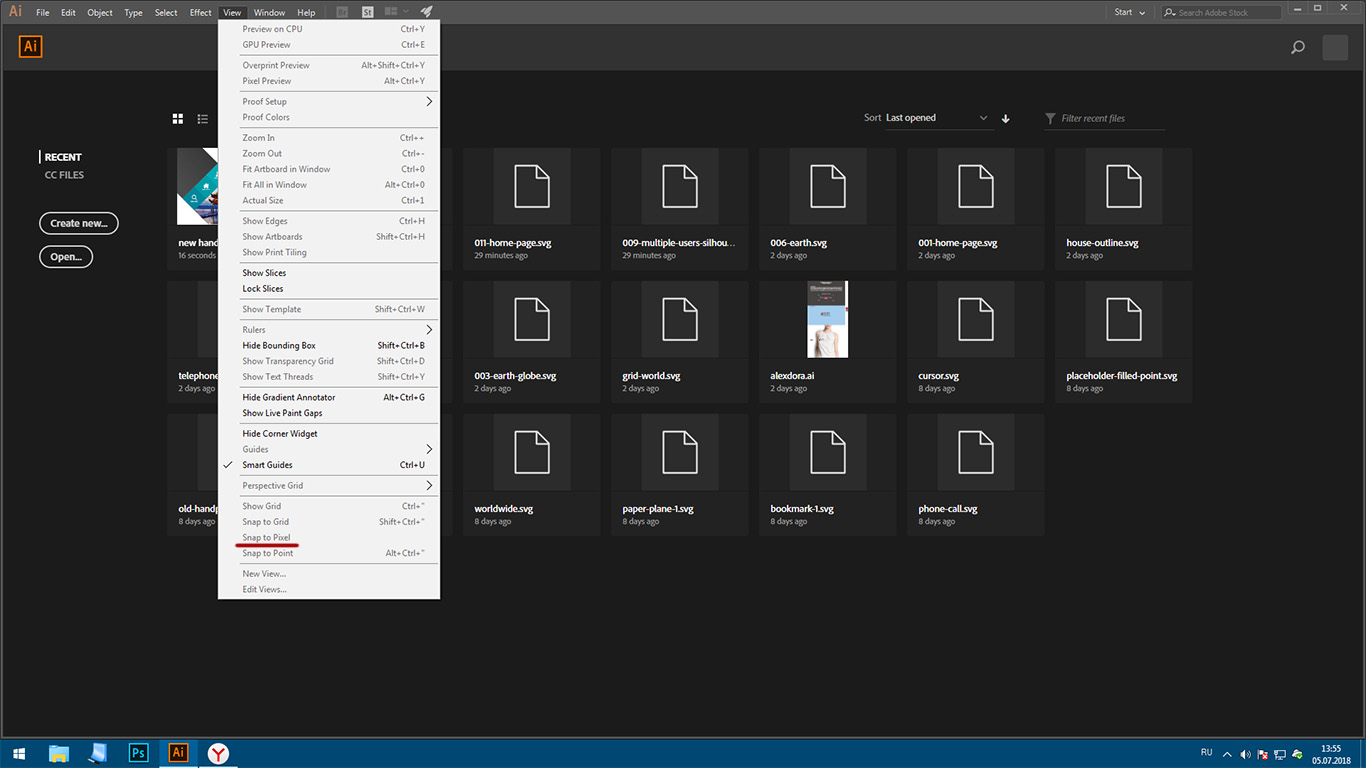Open the Window menu

(x=269, y=13)
